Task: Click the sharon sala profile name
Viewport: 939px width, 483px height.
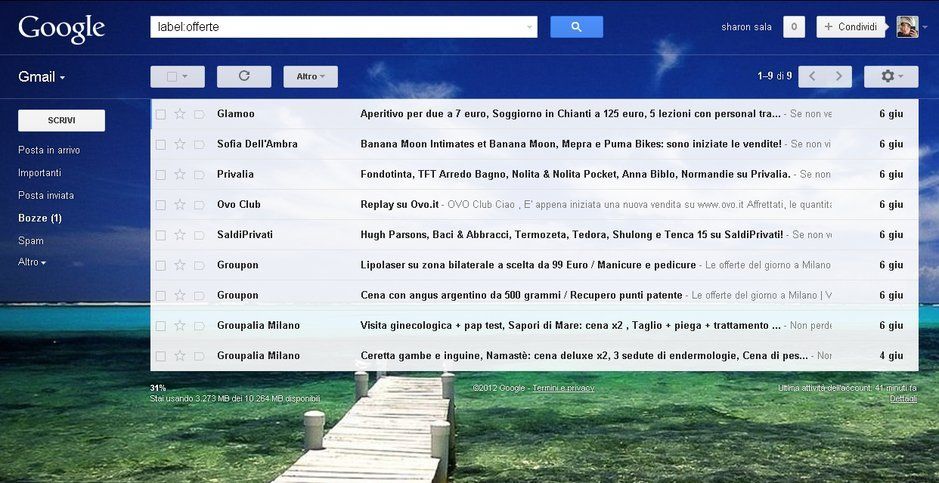Action: pyautogui.click(x=746, y=27)
